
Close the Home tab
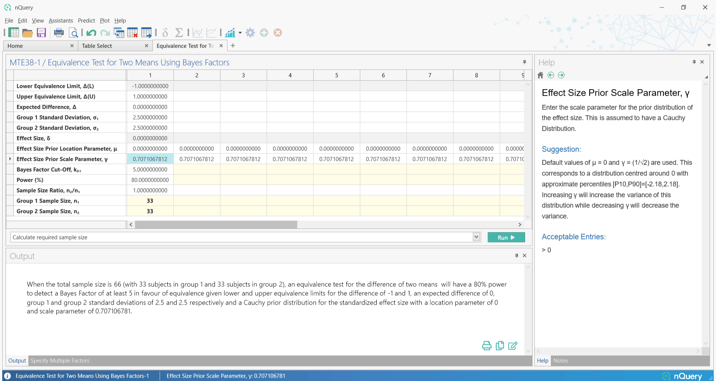(x=72, y=46)
